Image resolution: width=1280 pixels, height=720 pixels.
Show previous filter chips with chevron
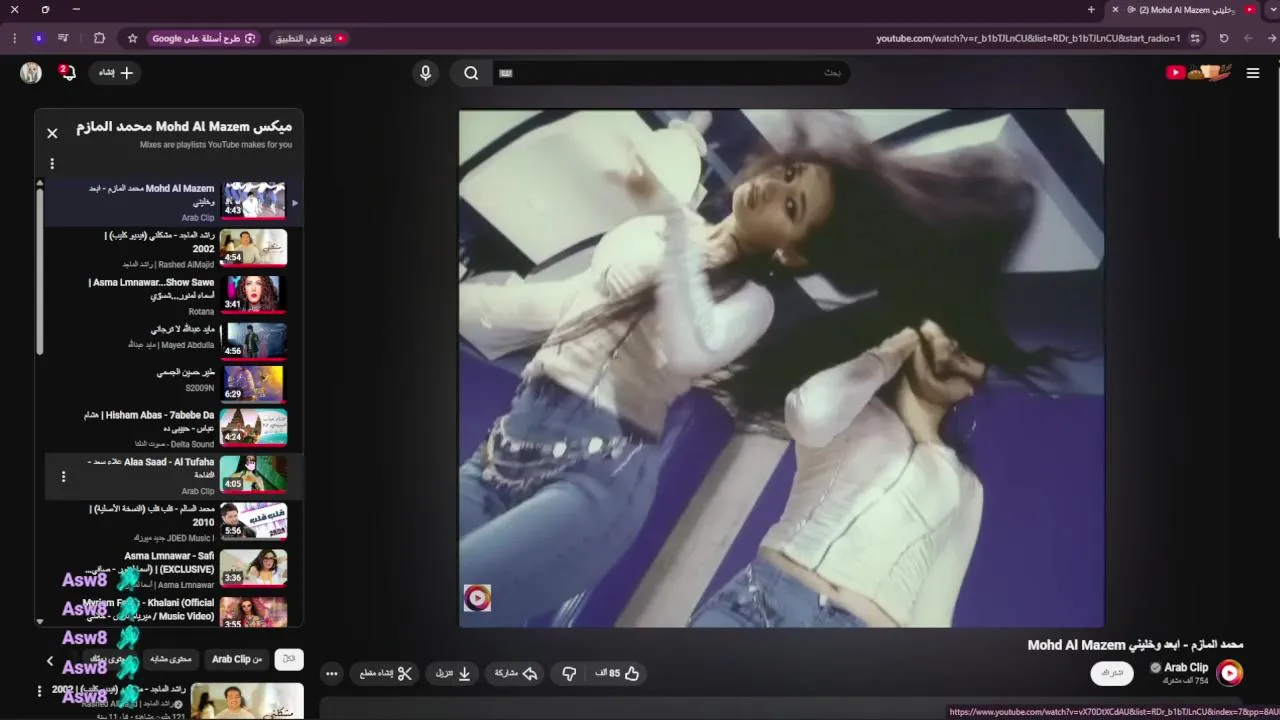[50, 660]
